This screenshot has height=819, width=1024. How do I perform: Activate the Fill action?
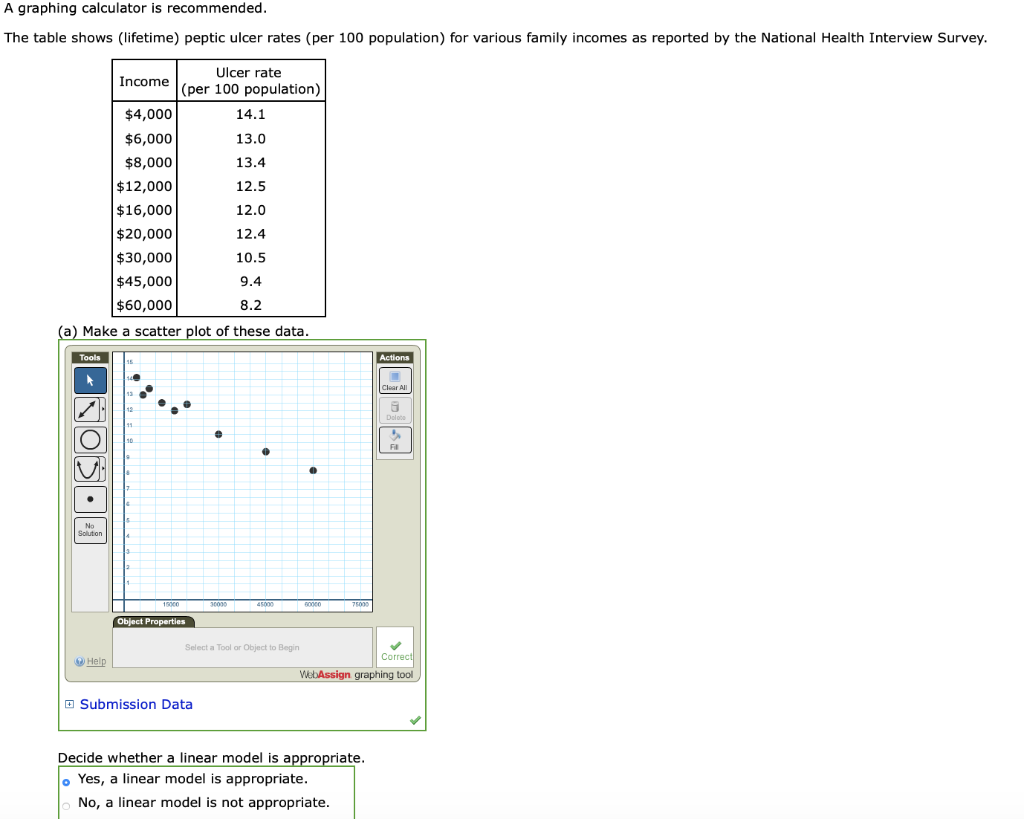point(395,439)
